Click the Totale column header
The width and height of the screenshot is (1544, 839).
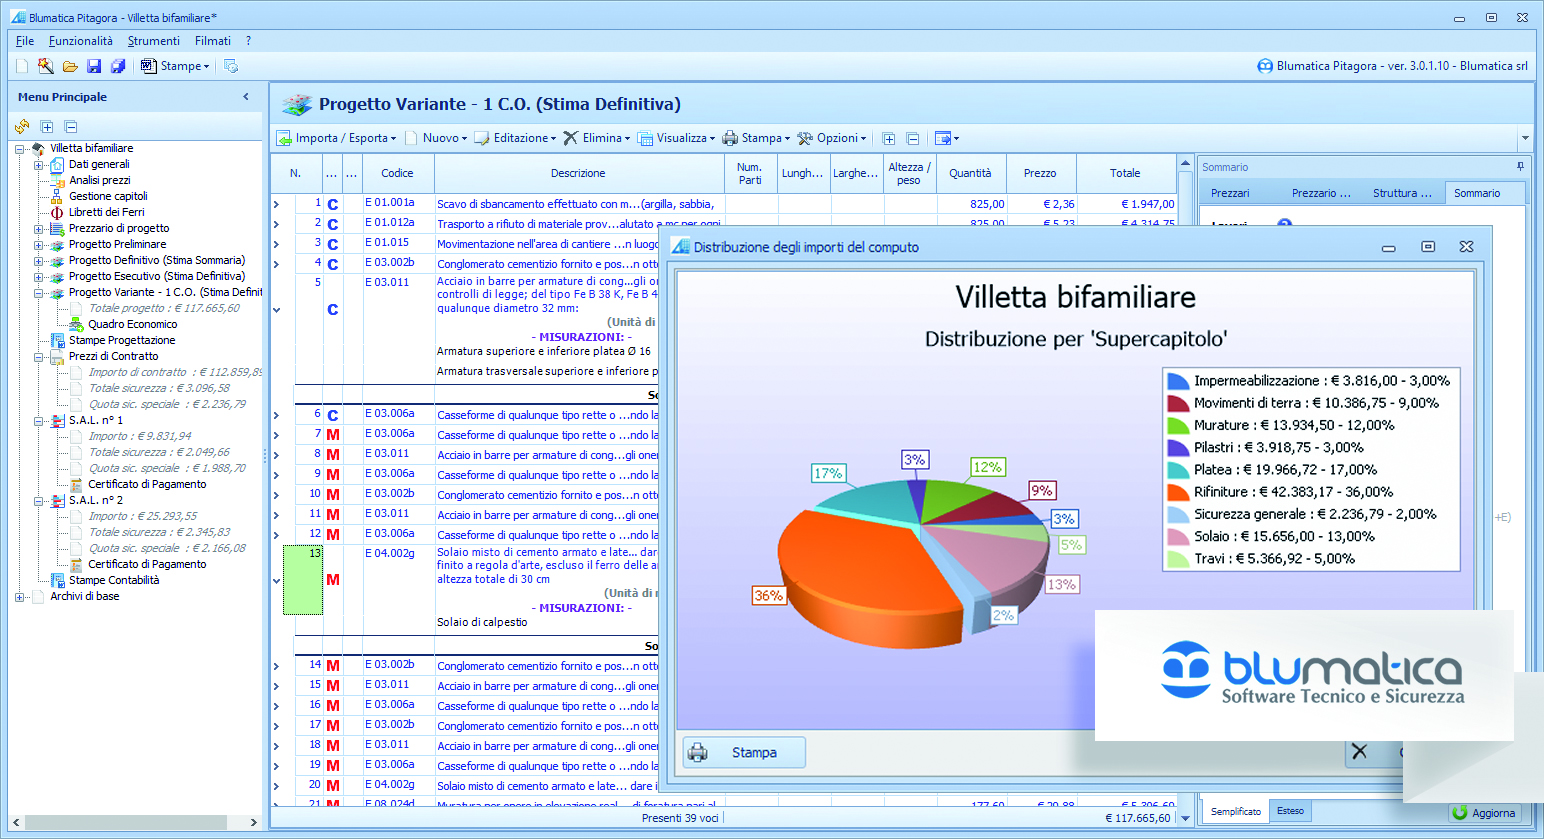(x=1125, y=173)
